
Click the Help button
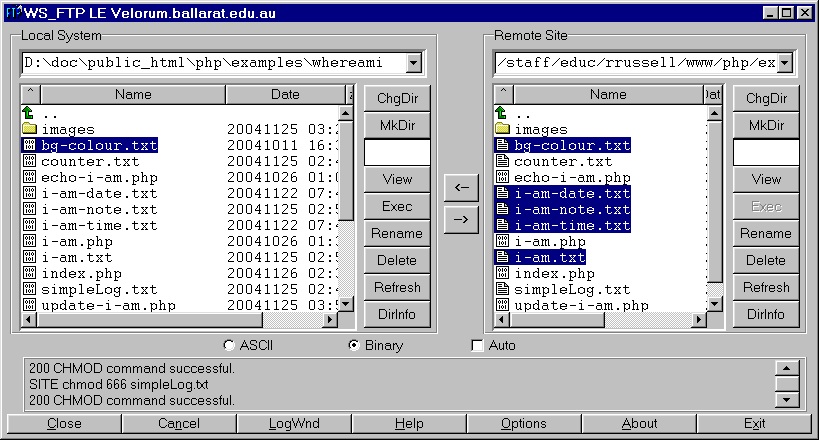click(409, 423)
